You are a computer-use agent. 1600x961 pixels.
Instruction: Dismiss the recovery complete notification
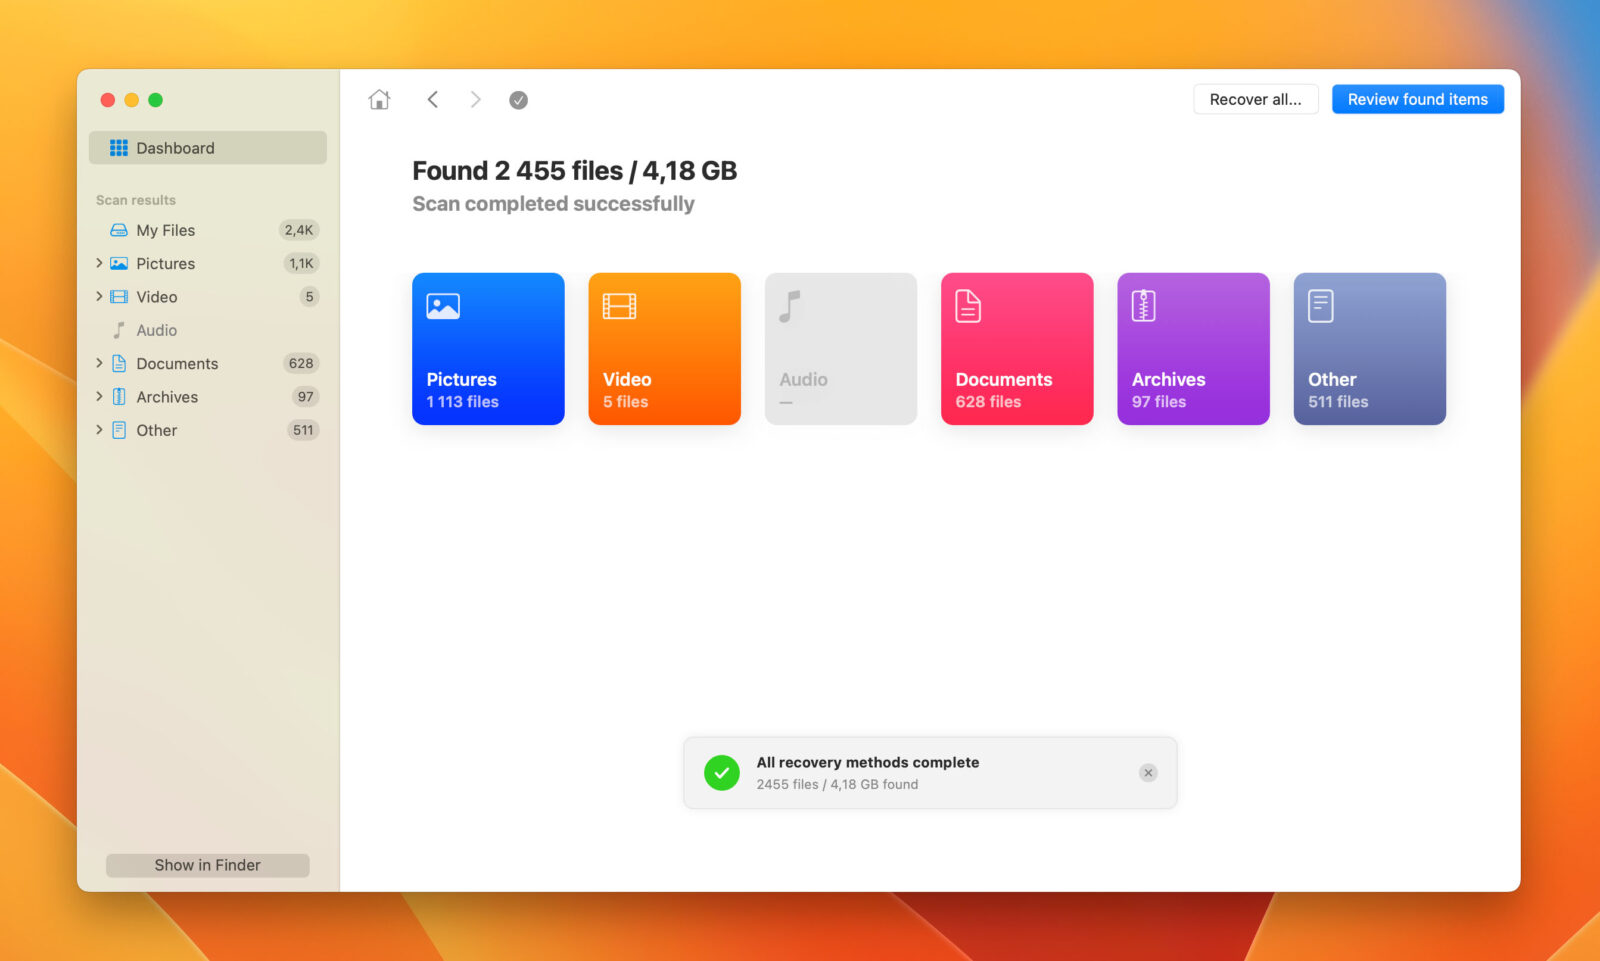(1147, 772)
